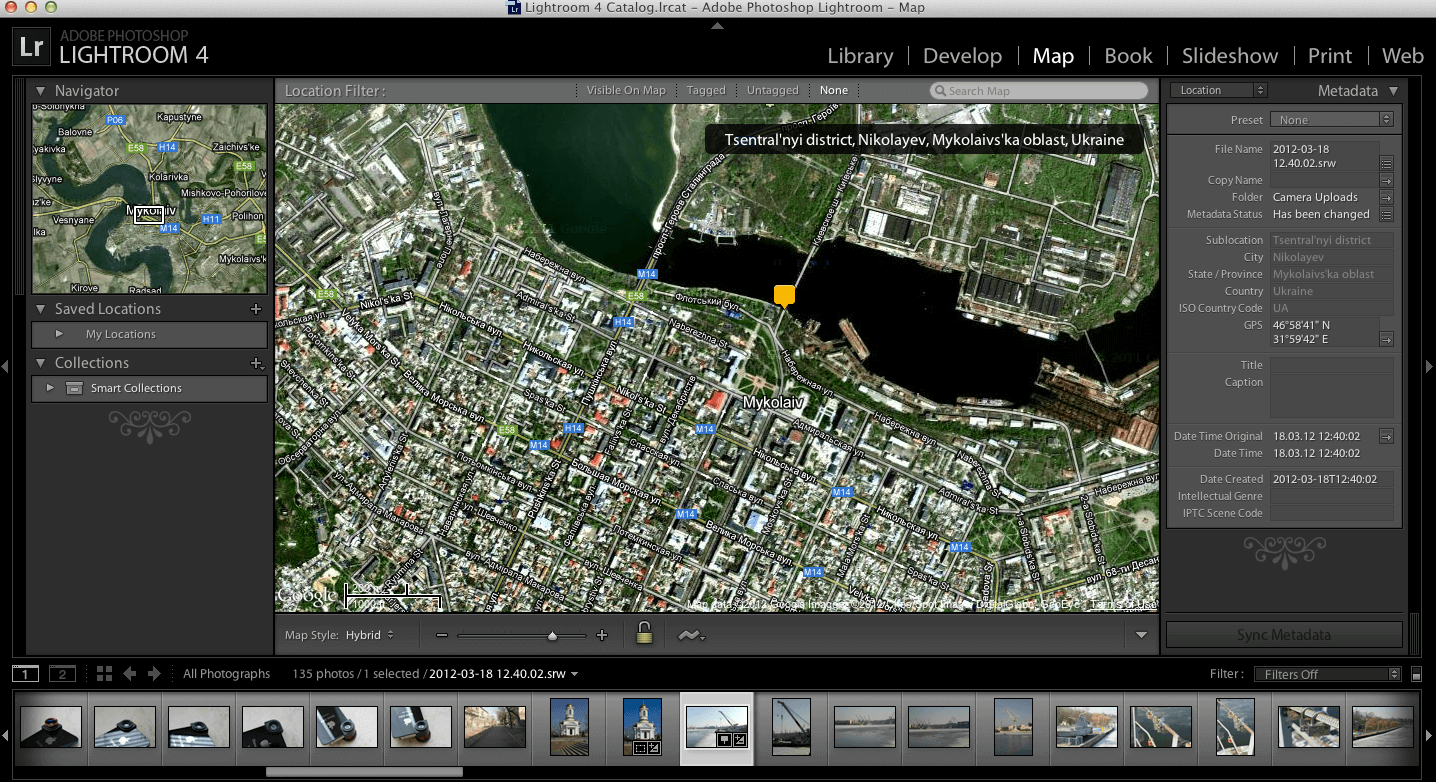1436x782 pixels.
Task: Click the zoom out minus icon
Action: 442,635
